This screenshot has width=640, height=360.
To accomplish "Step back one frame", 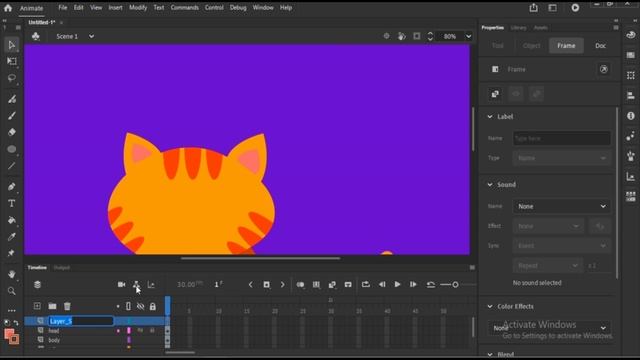I will coord(382,284).
